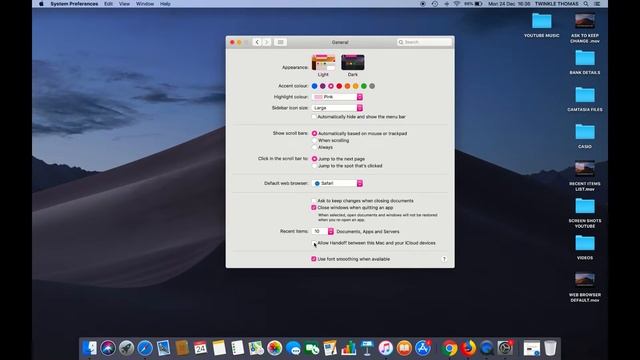
Task: Open the Edit menu
Action: coord(108,4)
